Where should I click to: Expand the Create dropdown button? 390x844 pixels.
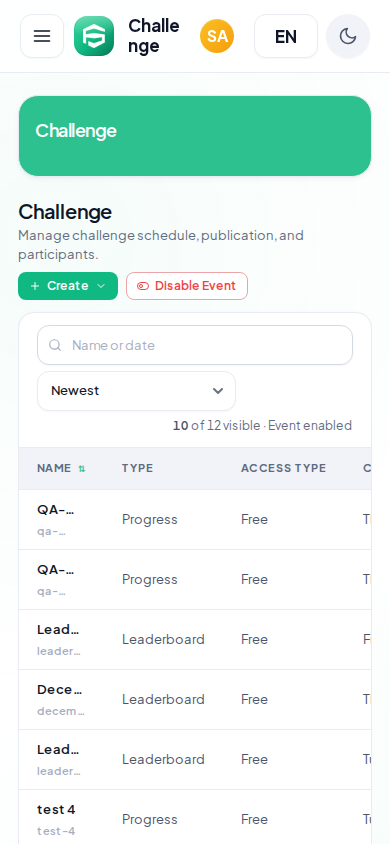68,286
